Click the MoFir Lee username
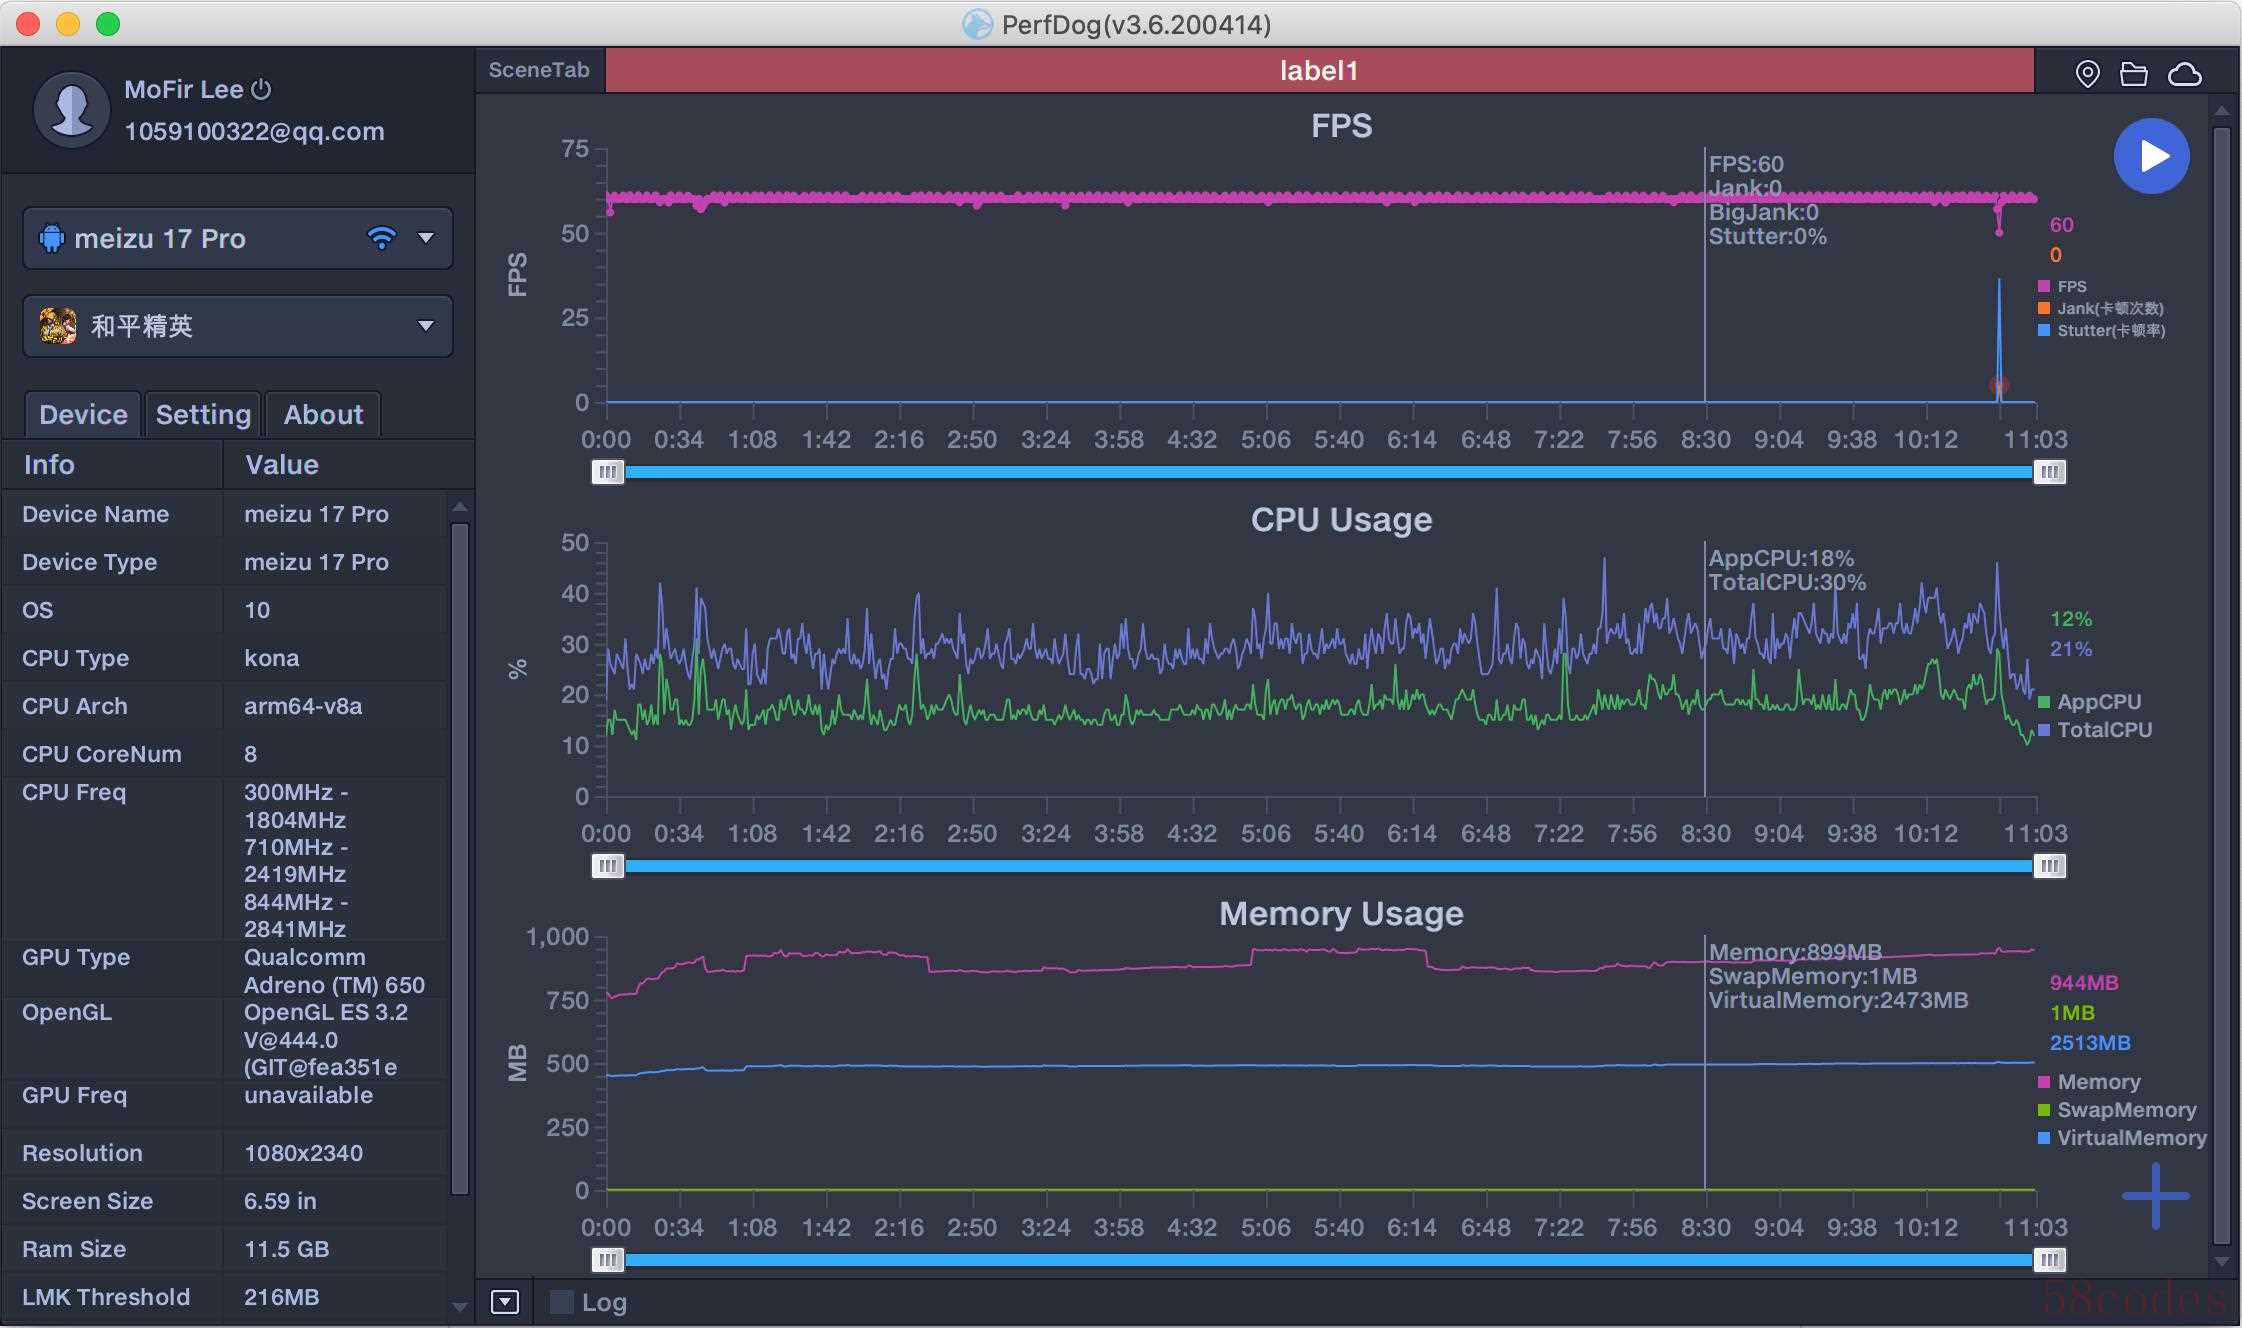 184,89
